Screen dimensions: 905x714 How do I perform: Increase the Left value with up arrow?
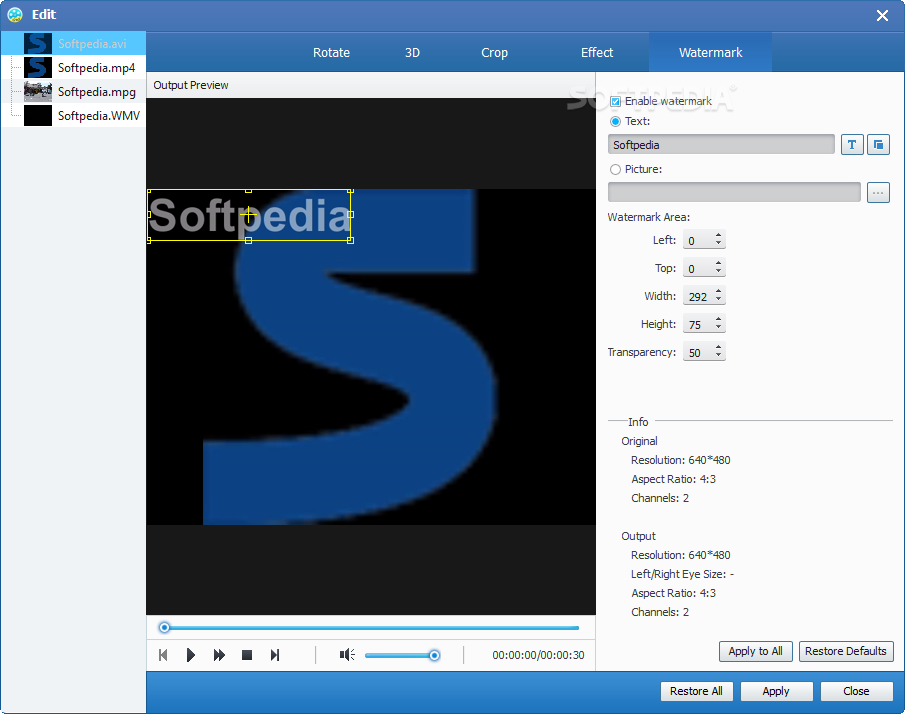click(719, 235)
